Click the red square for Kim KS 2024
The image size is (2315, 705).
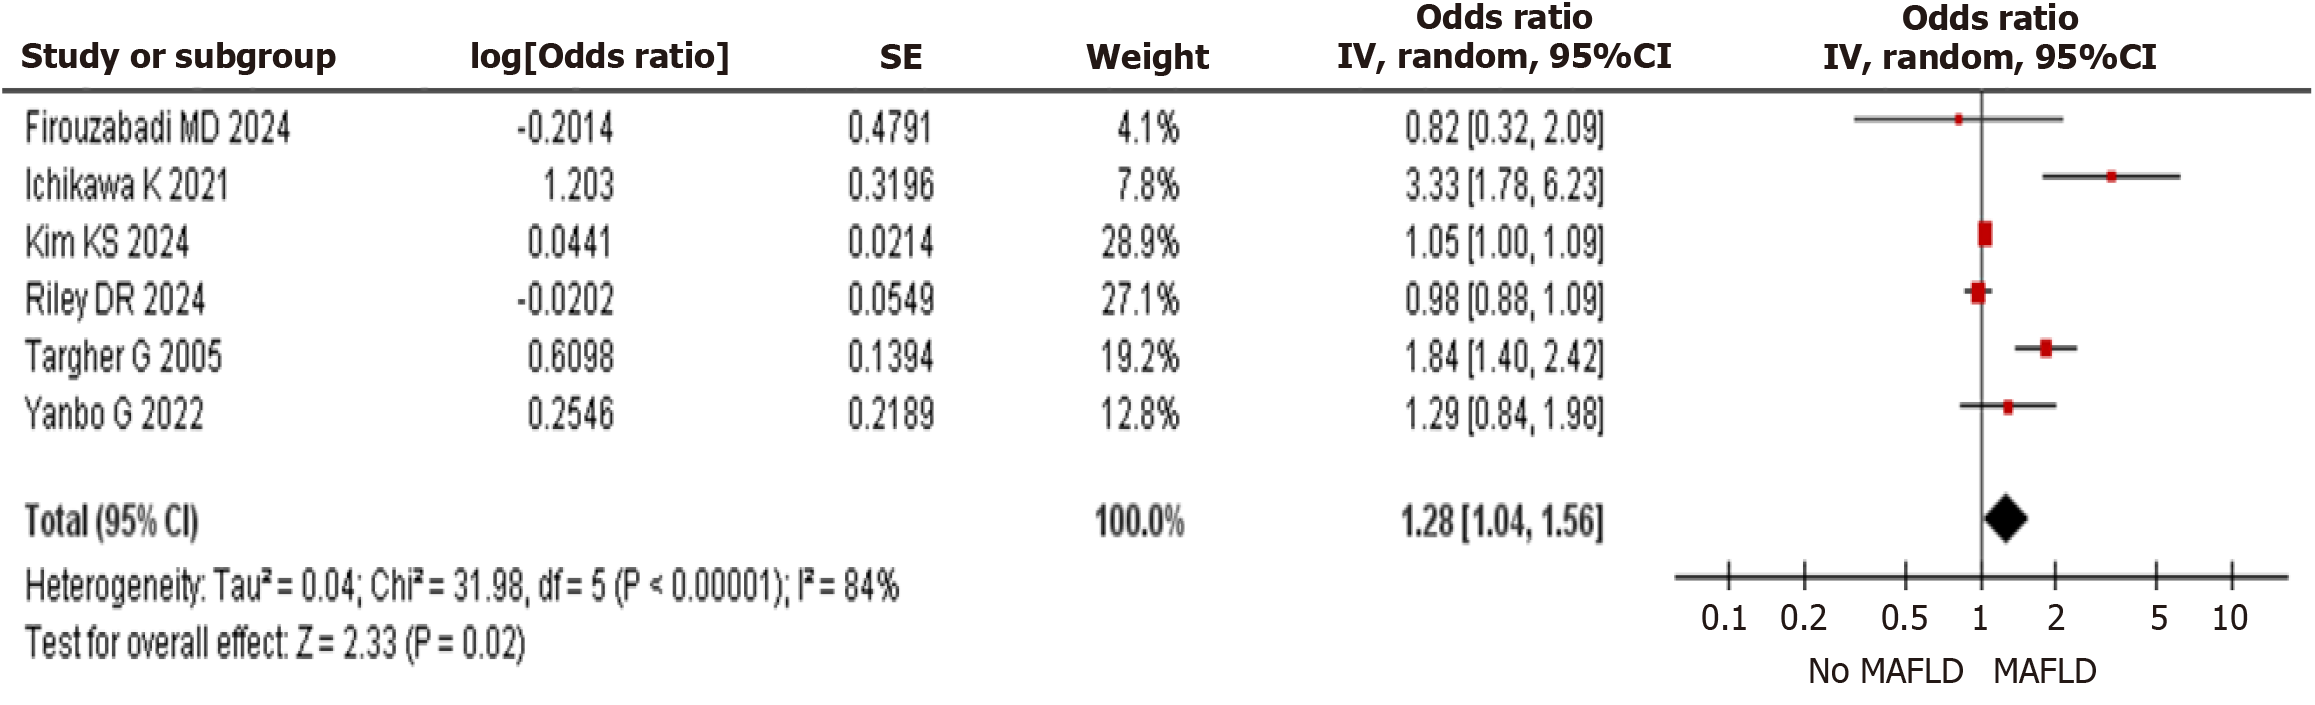pyautogui.click(x=1985, y=234)
